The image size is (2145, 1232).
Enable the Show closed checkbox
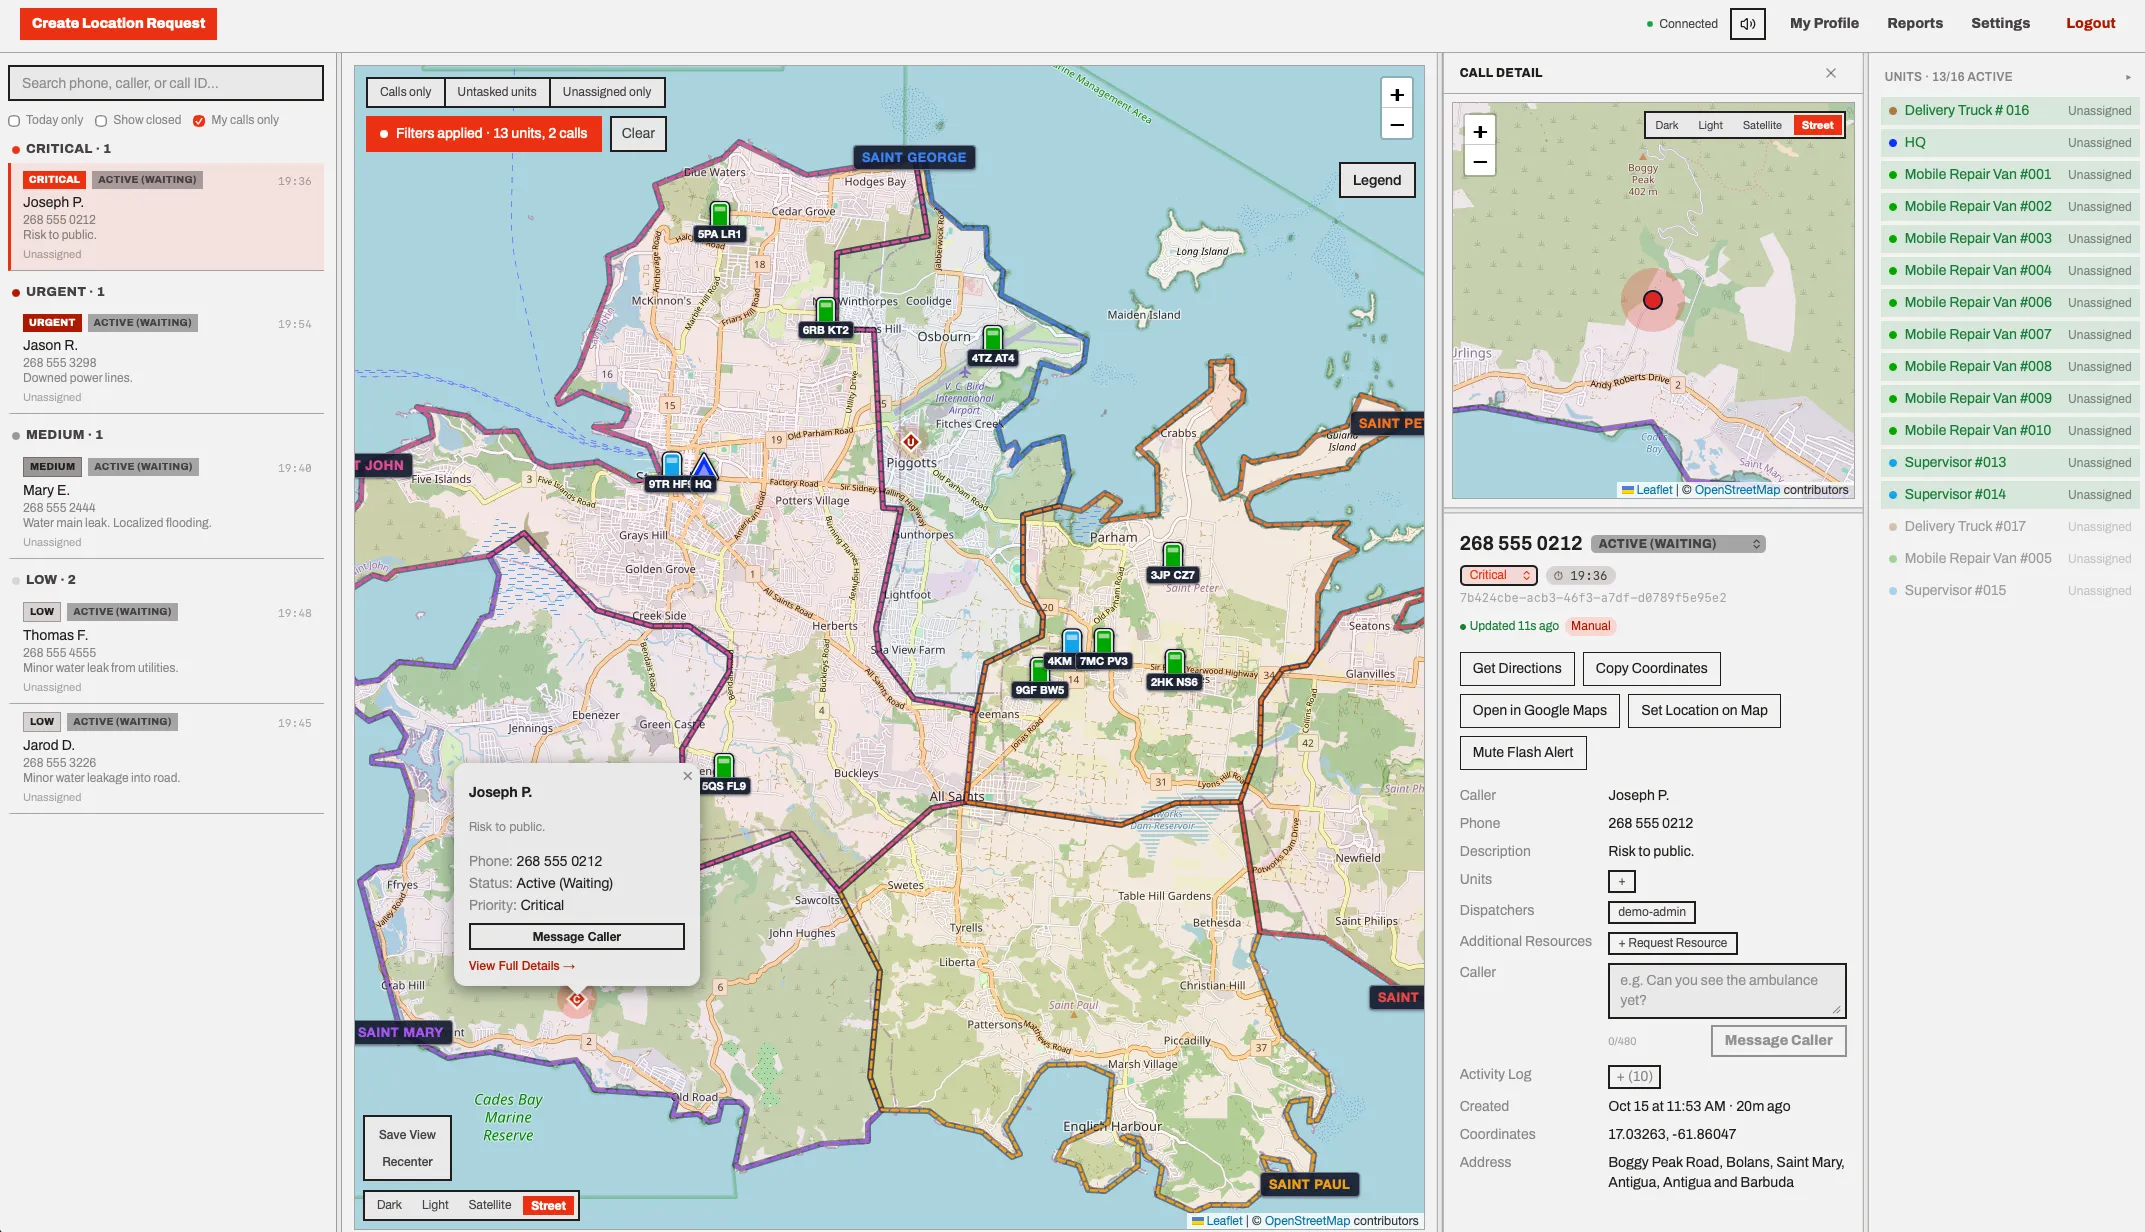101,121
